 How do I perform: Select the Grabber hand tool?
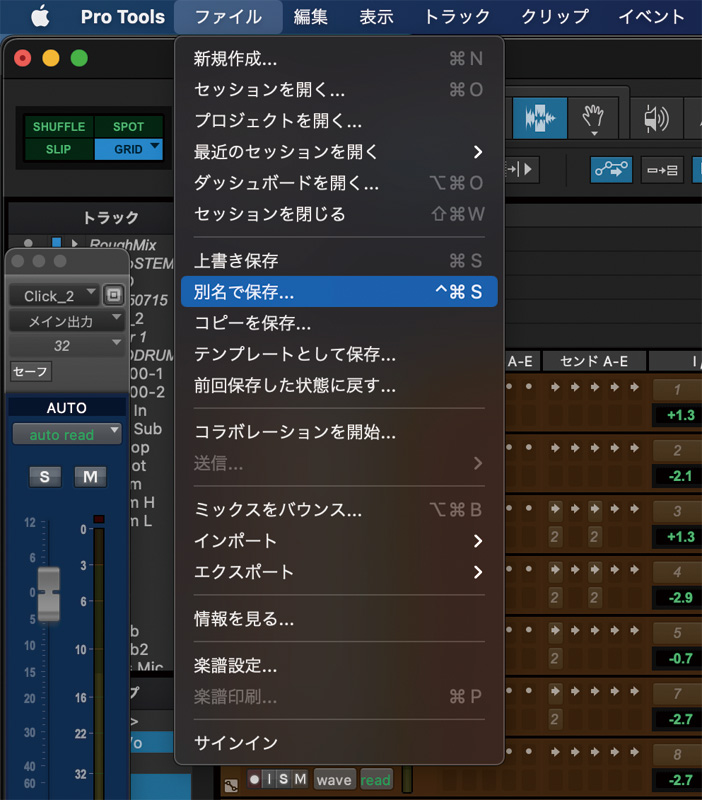point(593,118)
